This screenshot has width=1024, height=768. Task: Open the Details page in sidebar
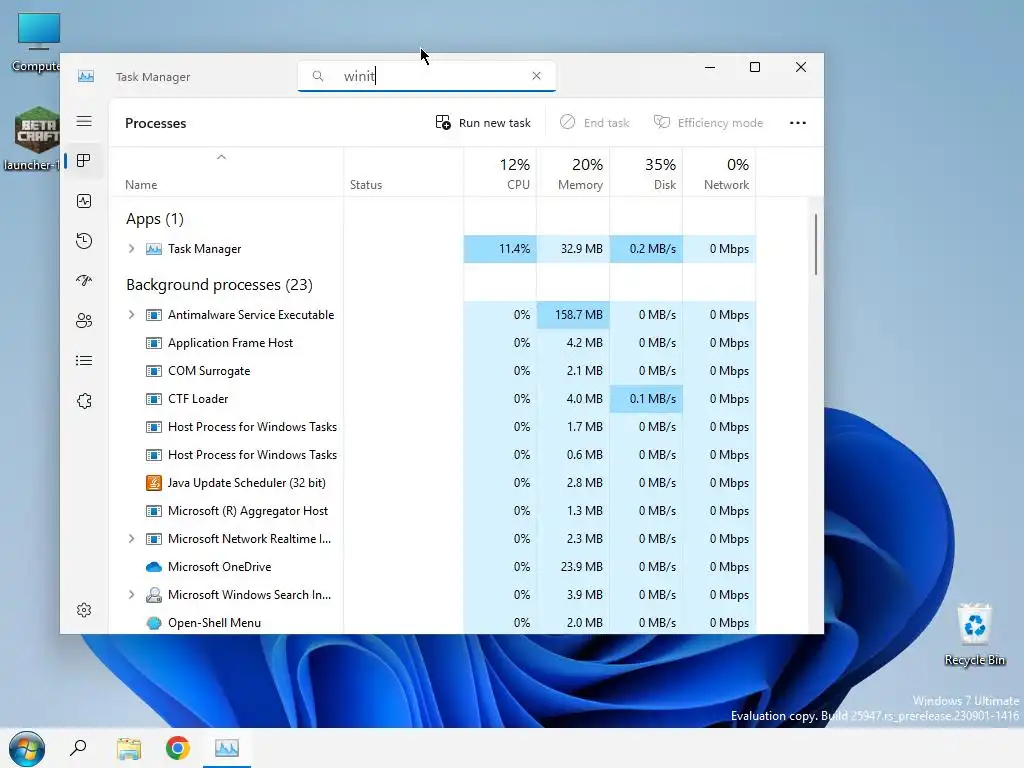84,360
